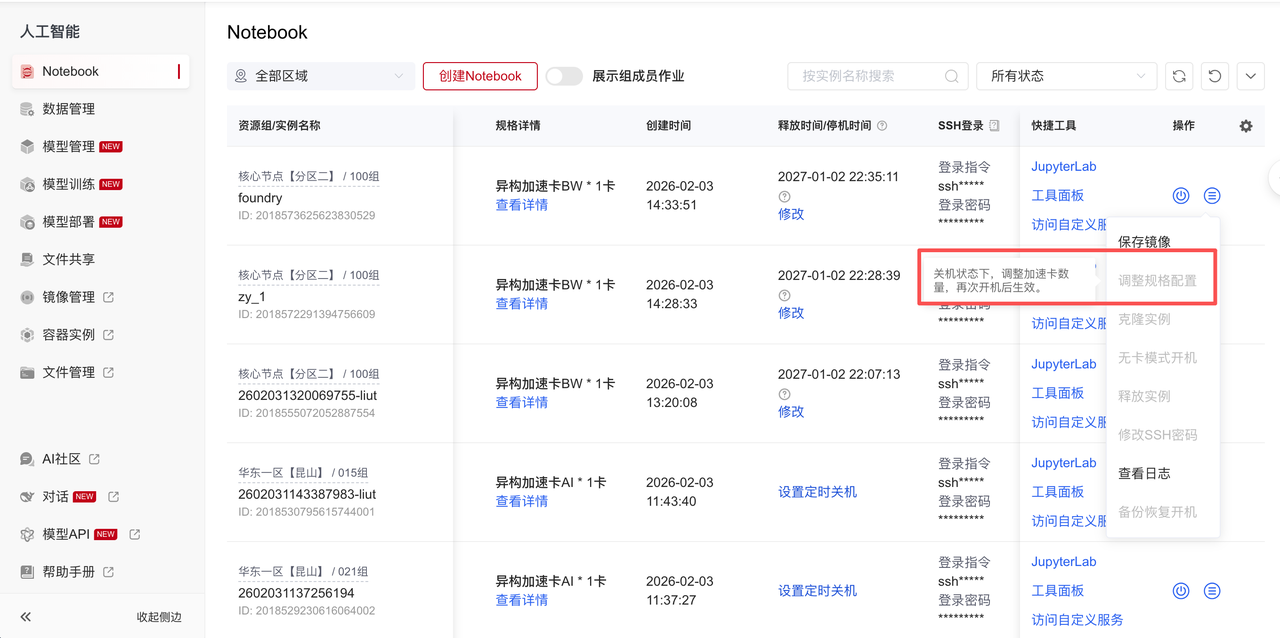Expand more filters with chevron-down button
1280x638 pixels.
[1251, 76]
